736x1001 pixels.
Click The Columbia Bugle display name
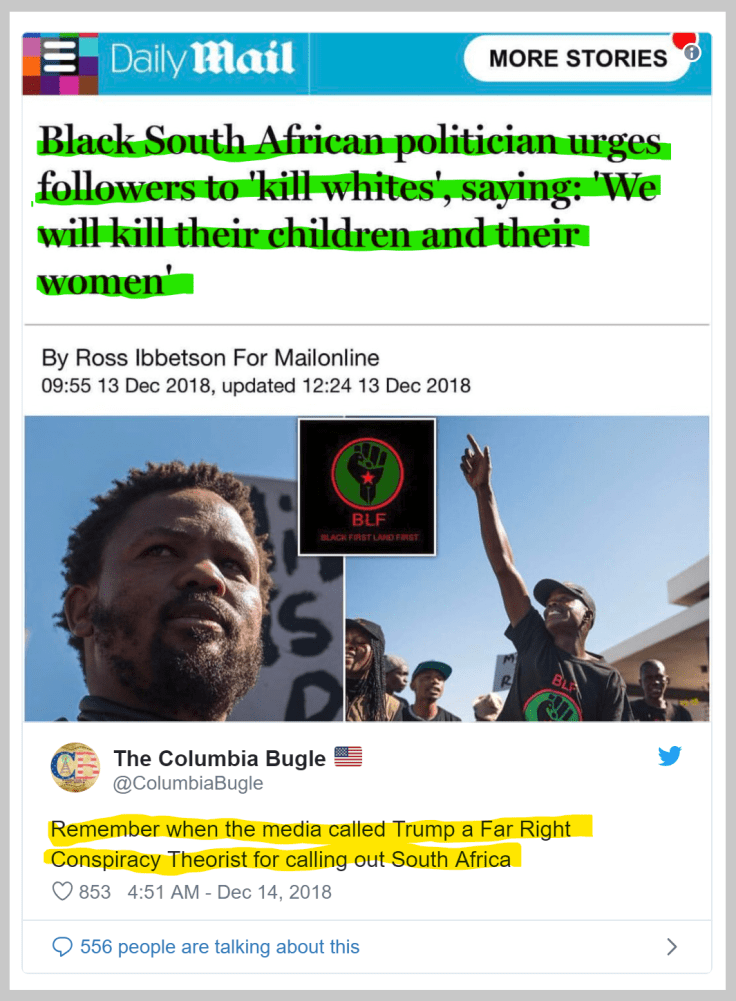(x=220, y=758)
